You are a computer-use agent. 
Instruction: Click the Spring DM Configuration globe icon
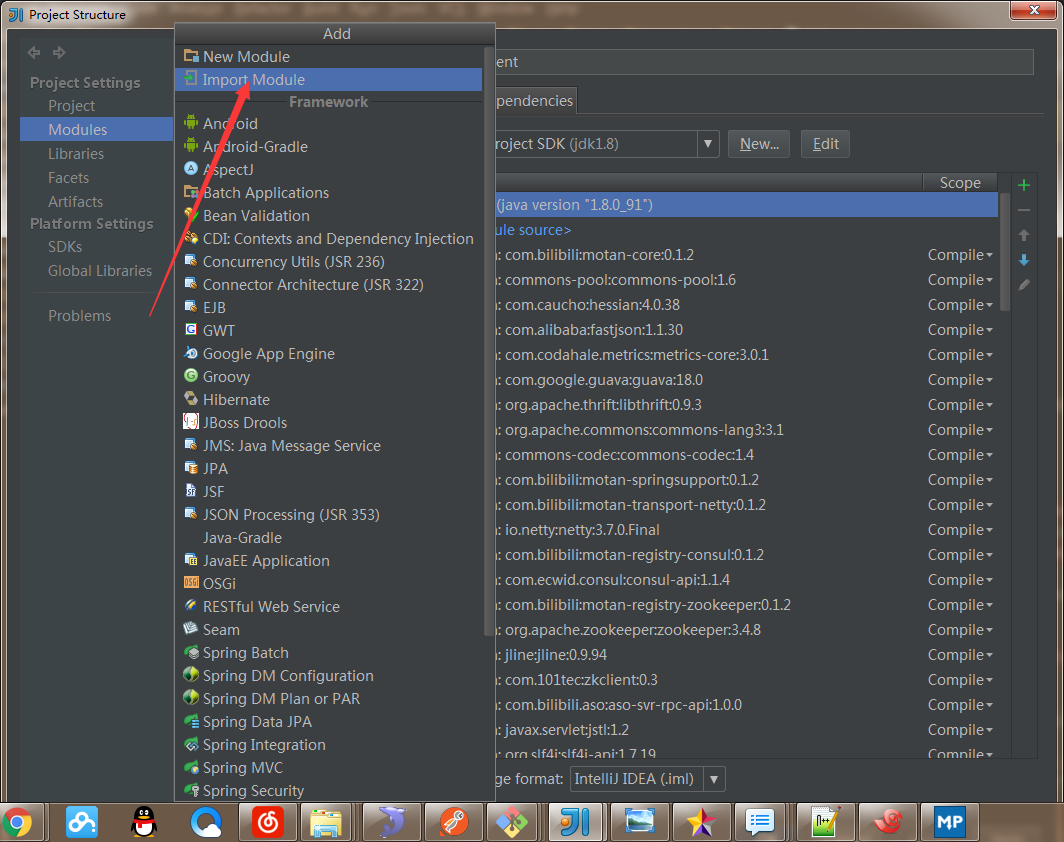click(191, 675)
